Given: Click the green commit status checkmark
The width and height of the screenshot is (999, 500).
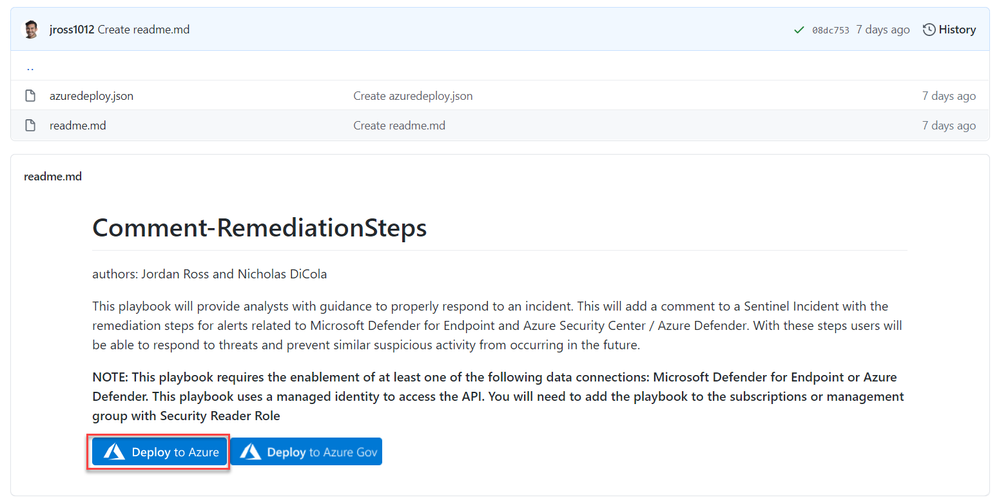Looking at the screenshot, I should point(799,30).
